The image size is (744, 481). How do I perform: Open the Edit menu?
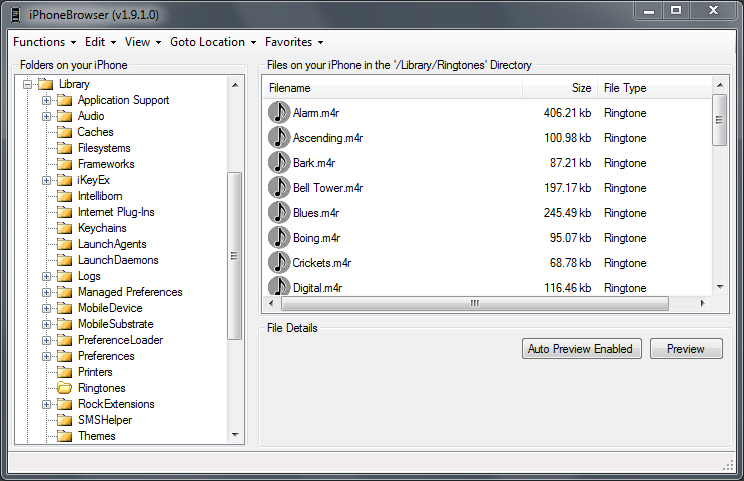tap(101, 42)
